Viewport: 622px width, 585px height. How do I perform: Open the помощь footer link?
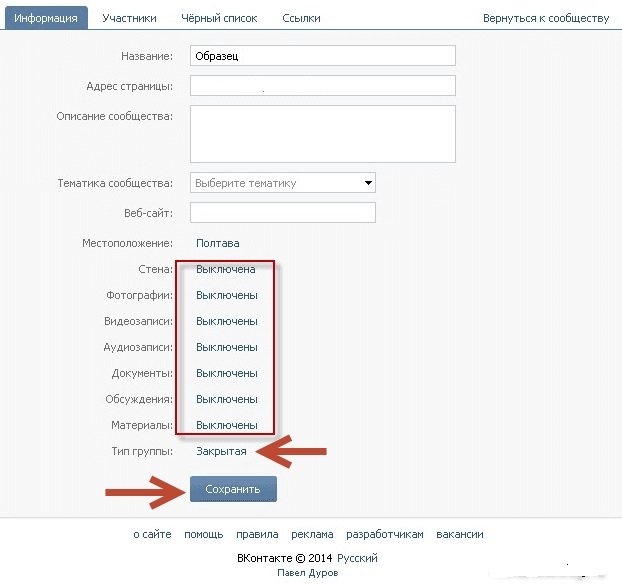tap(203, 534)
